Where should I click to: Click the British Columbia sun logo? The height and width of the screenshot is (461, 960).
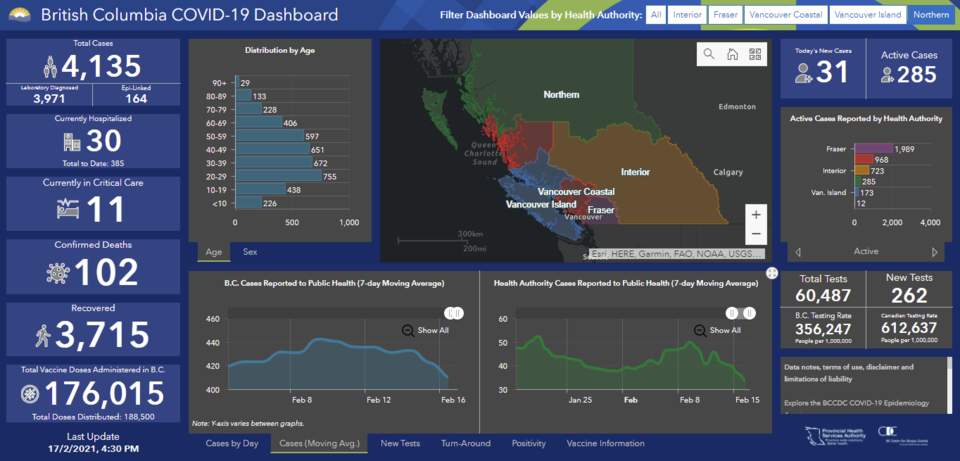click(x=20, y=13)
